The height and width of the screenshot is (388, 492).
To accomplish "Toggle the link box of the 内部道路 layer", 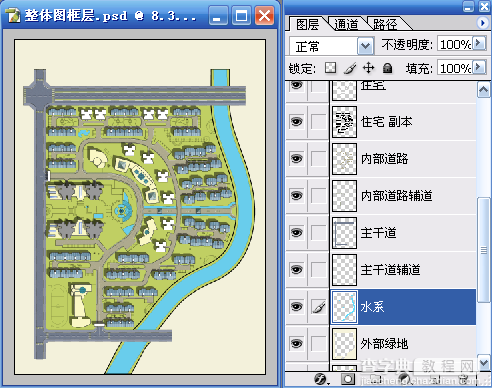I will coord(319,159).
